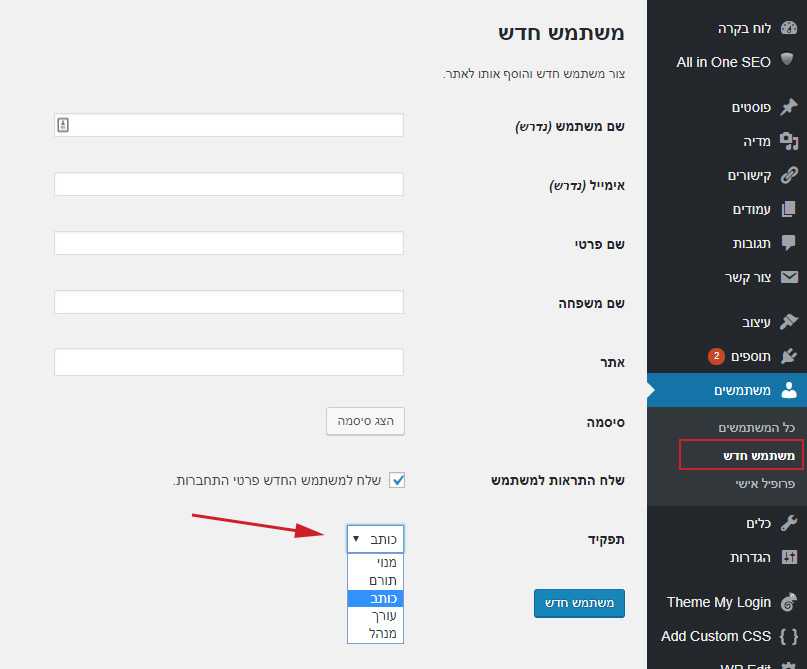This screenshot has height=669, width=807.
Task: Choose מנוי in the role list
Action: tap(375, 562)
